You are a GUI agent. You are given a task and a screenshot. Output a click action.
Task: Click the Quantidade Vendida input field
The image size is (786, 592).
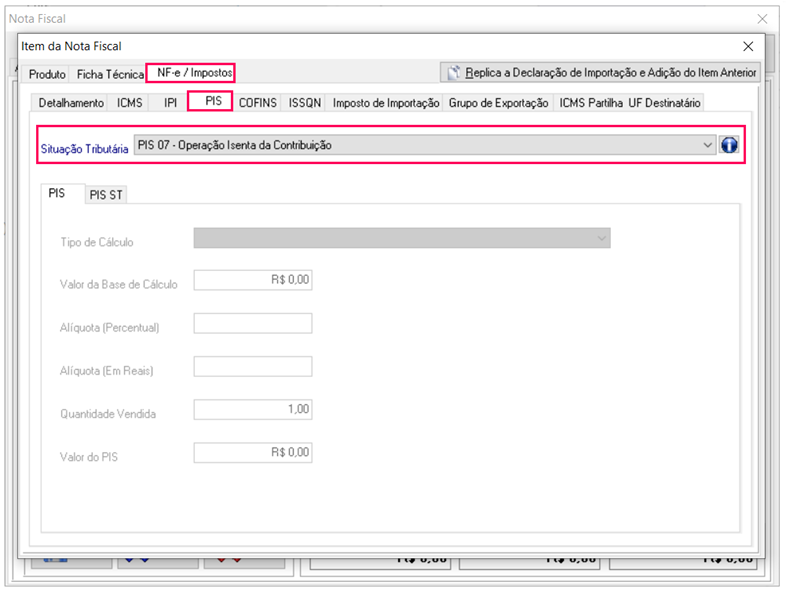(252, 410)
